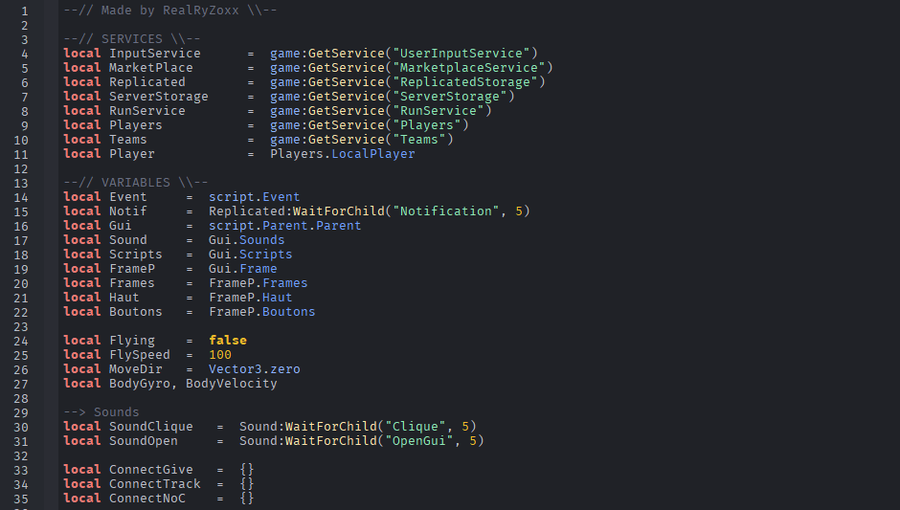Click the Vector3.zero value

tap(254, 370)
